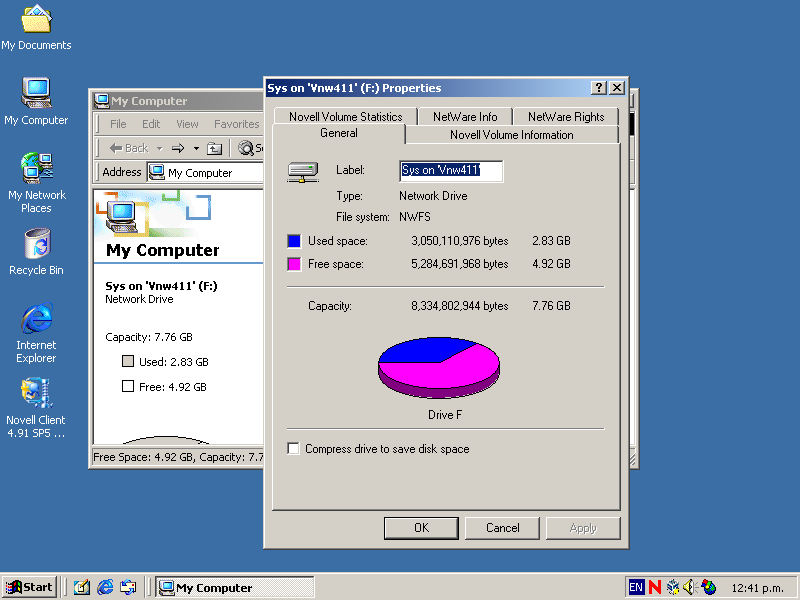Click OK in the Properties dialog

[421, 528]
